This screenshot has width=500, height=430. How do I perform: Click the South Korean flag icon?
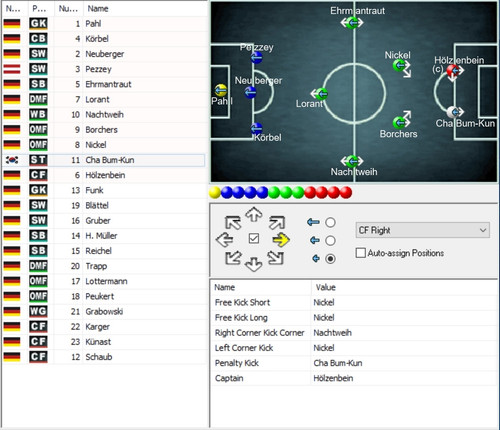point(12,160)
